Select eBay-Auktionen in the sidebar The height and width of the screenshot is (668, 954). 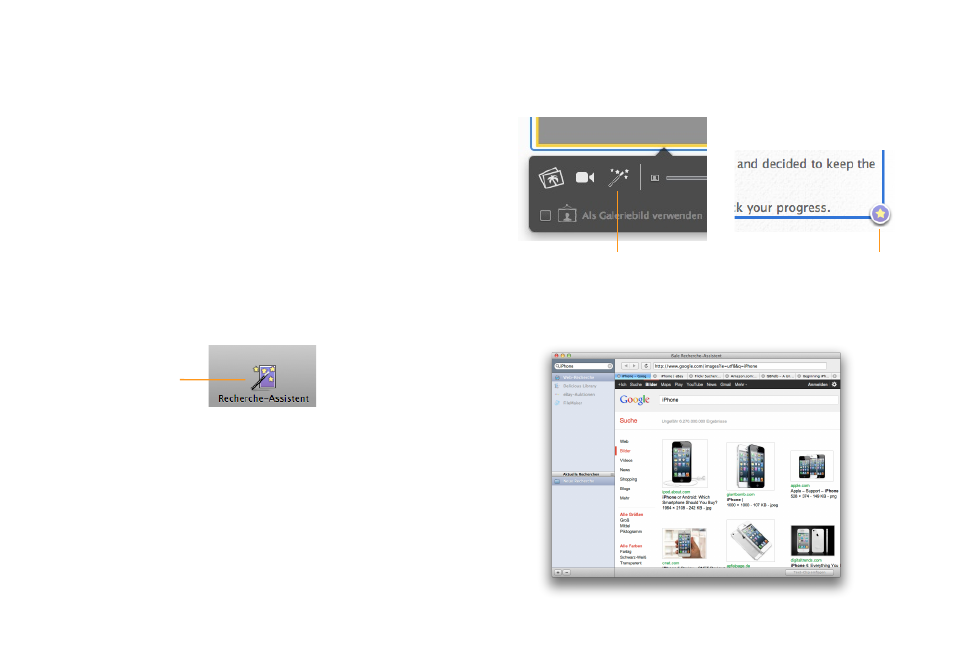click(x=583, y=395)
